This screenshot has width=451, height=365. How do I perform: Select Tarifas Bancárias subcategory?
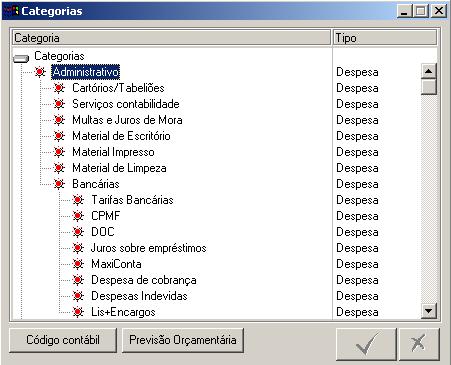click(132, 200)
